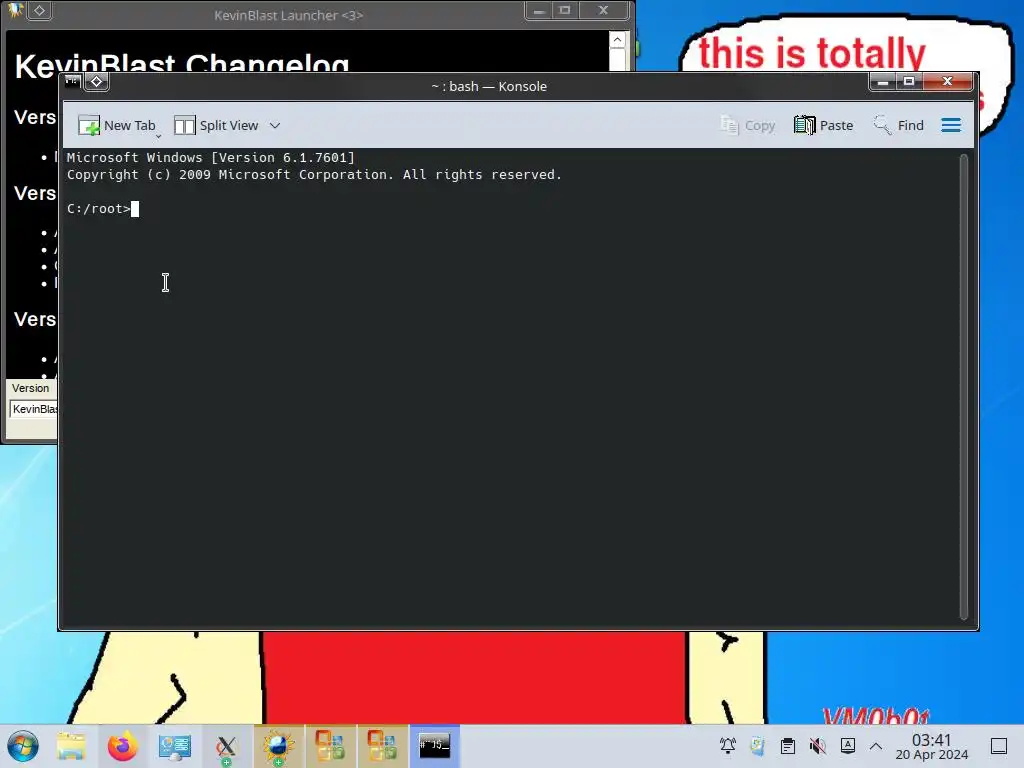Click KevinBlast changelog scroll up arrow
1024x768 pixels.
tap(617, 40)
